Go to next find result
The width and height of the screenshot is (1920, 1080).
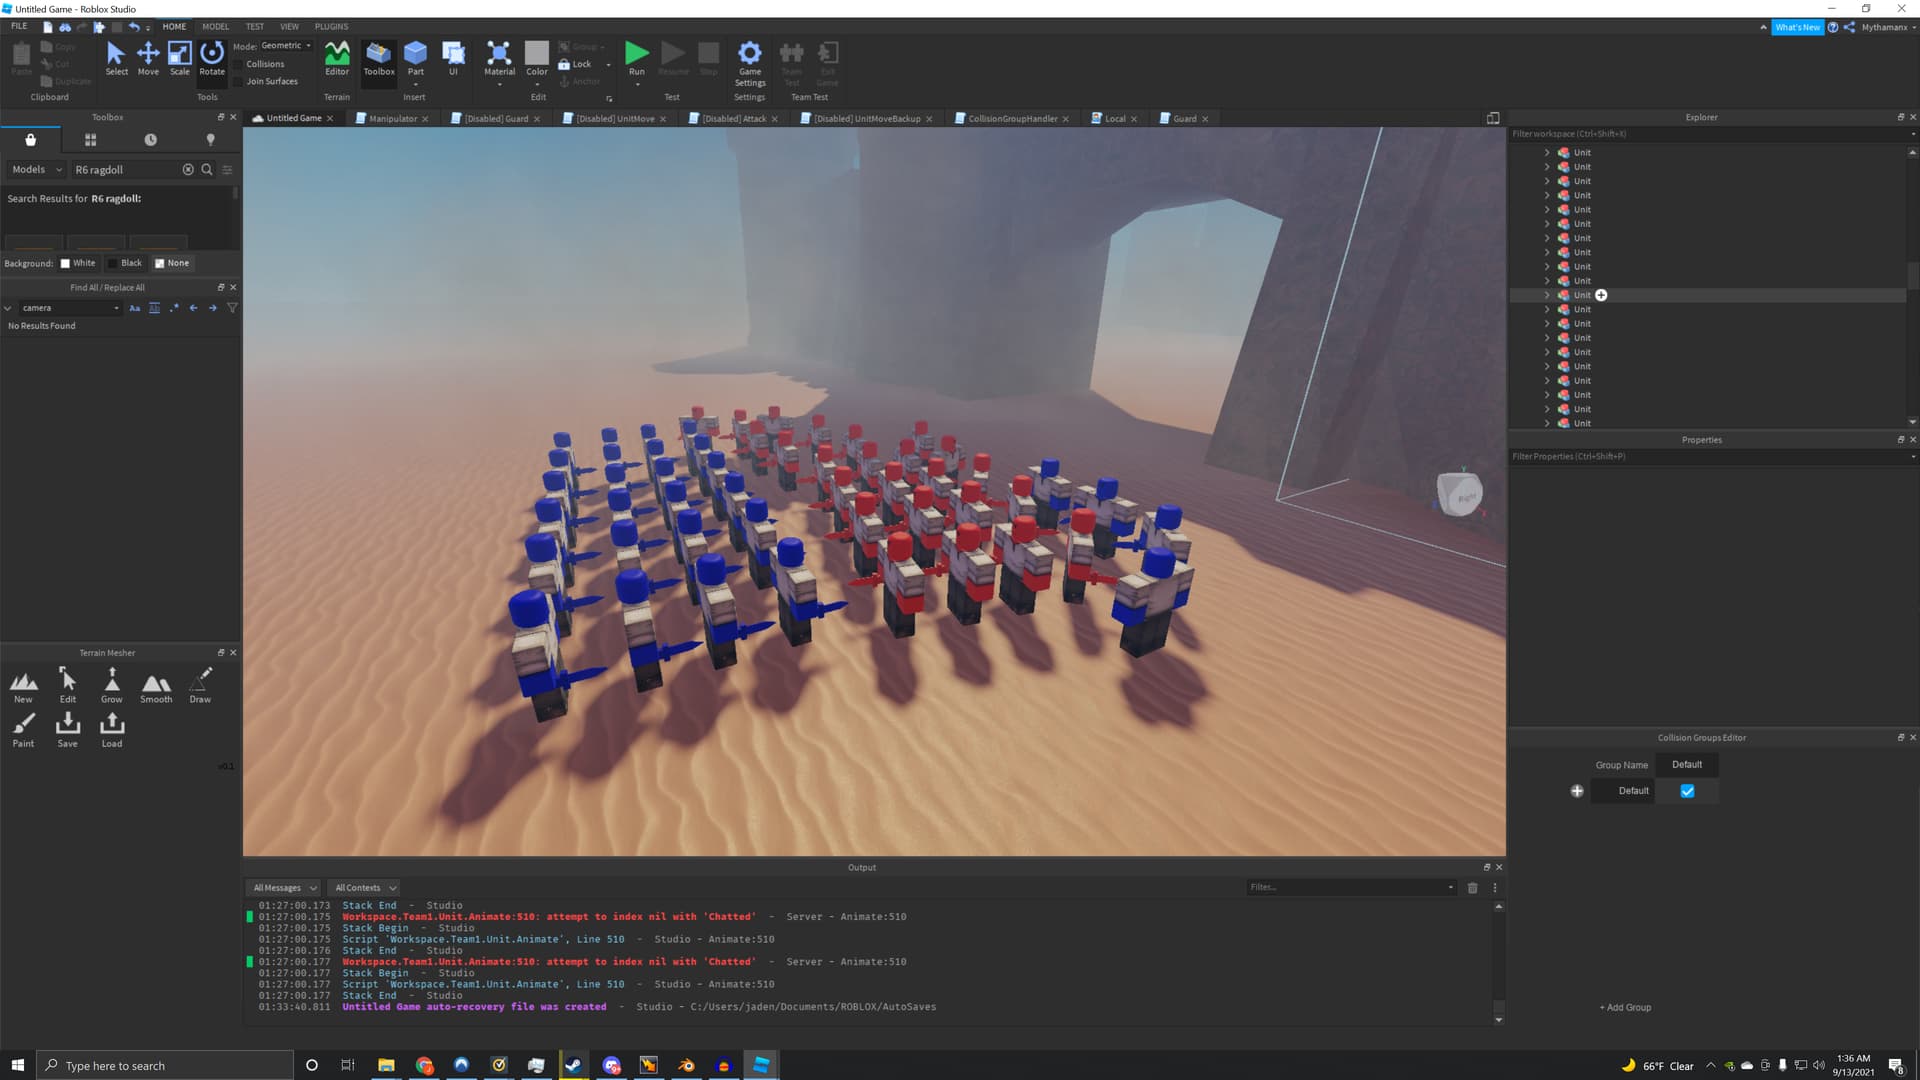coord(213,308)
